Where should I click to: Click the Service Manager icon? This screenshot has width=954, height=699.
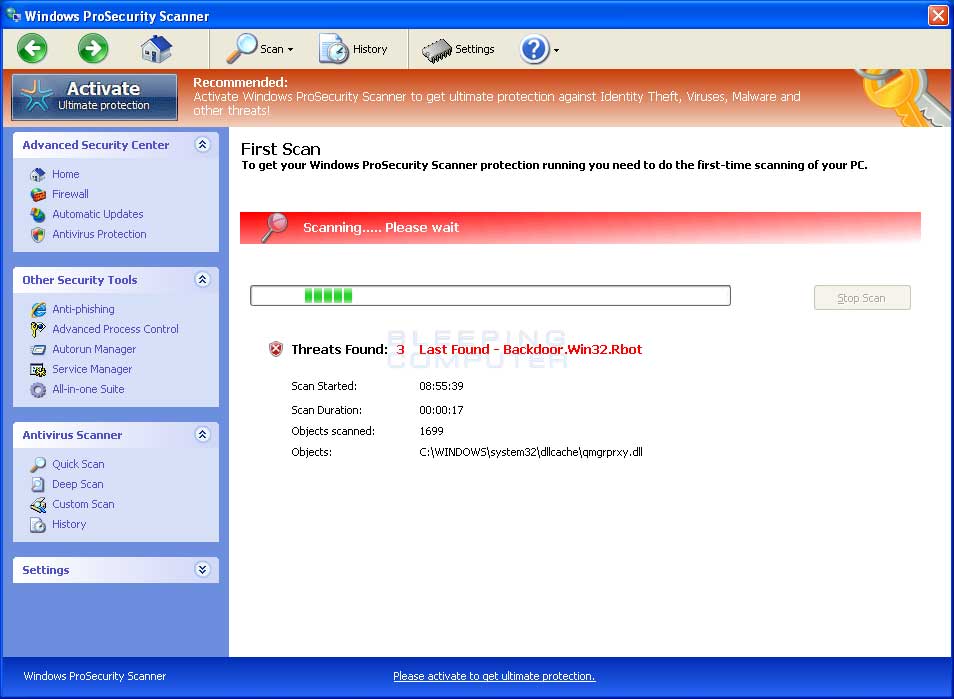[38, 370]
